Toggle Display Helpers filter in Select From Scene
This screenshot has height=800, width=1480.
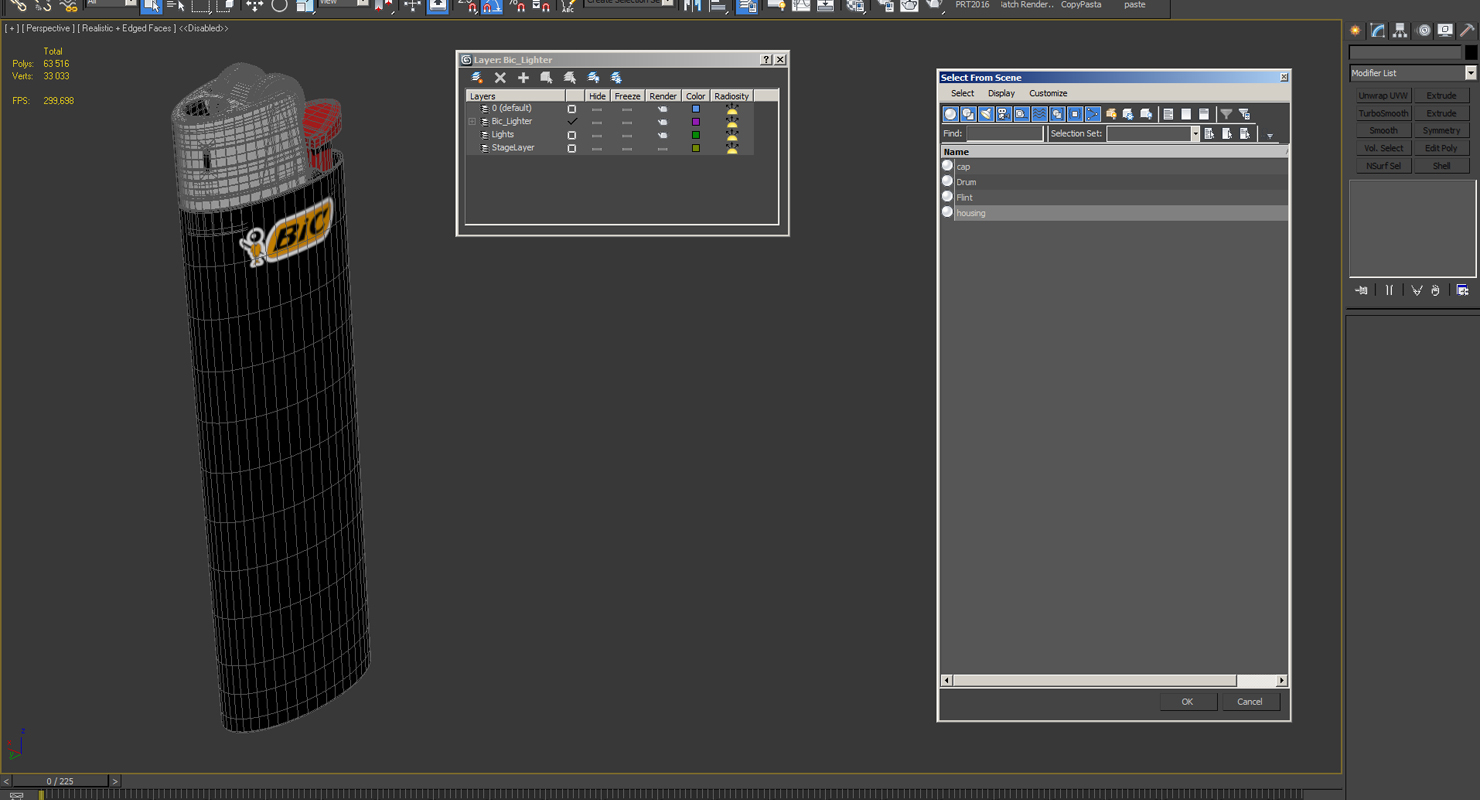click(x=1021, y=114)
